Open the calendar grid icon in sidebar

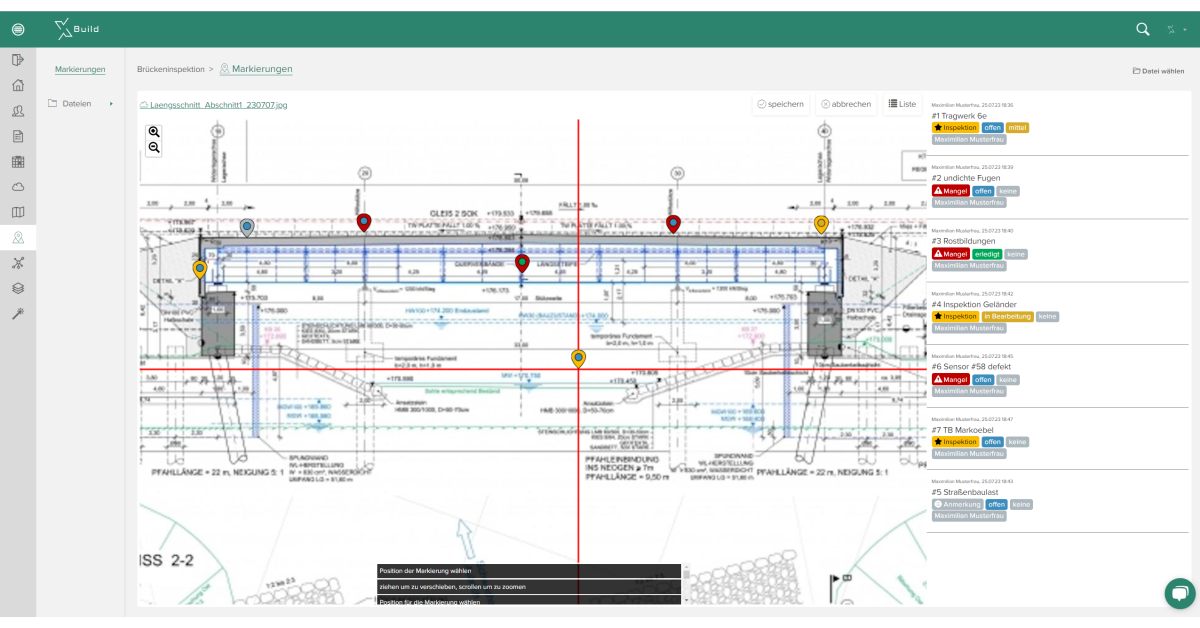tap(18, 161)
